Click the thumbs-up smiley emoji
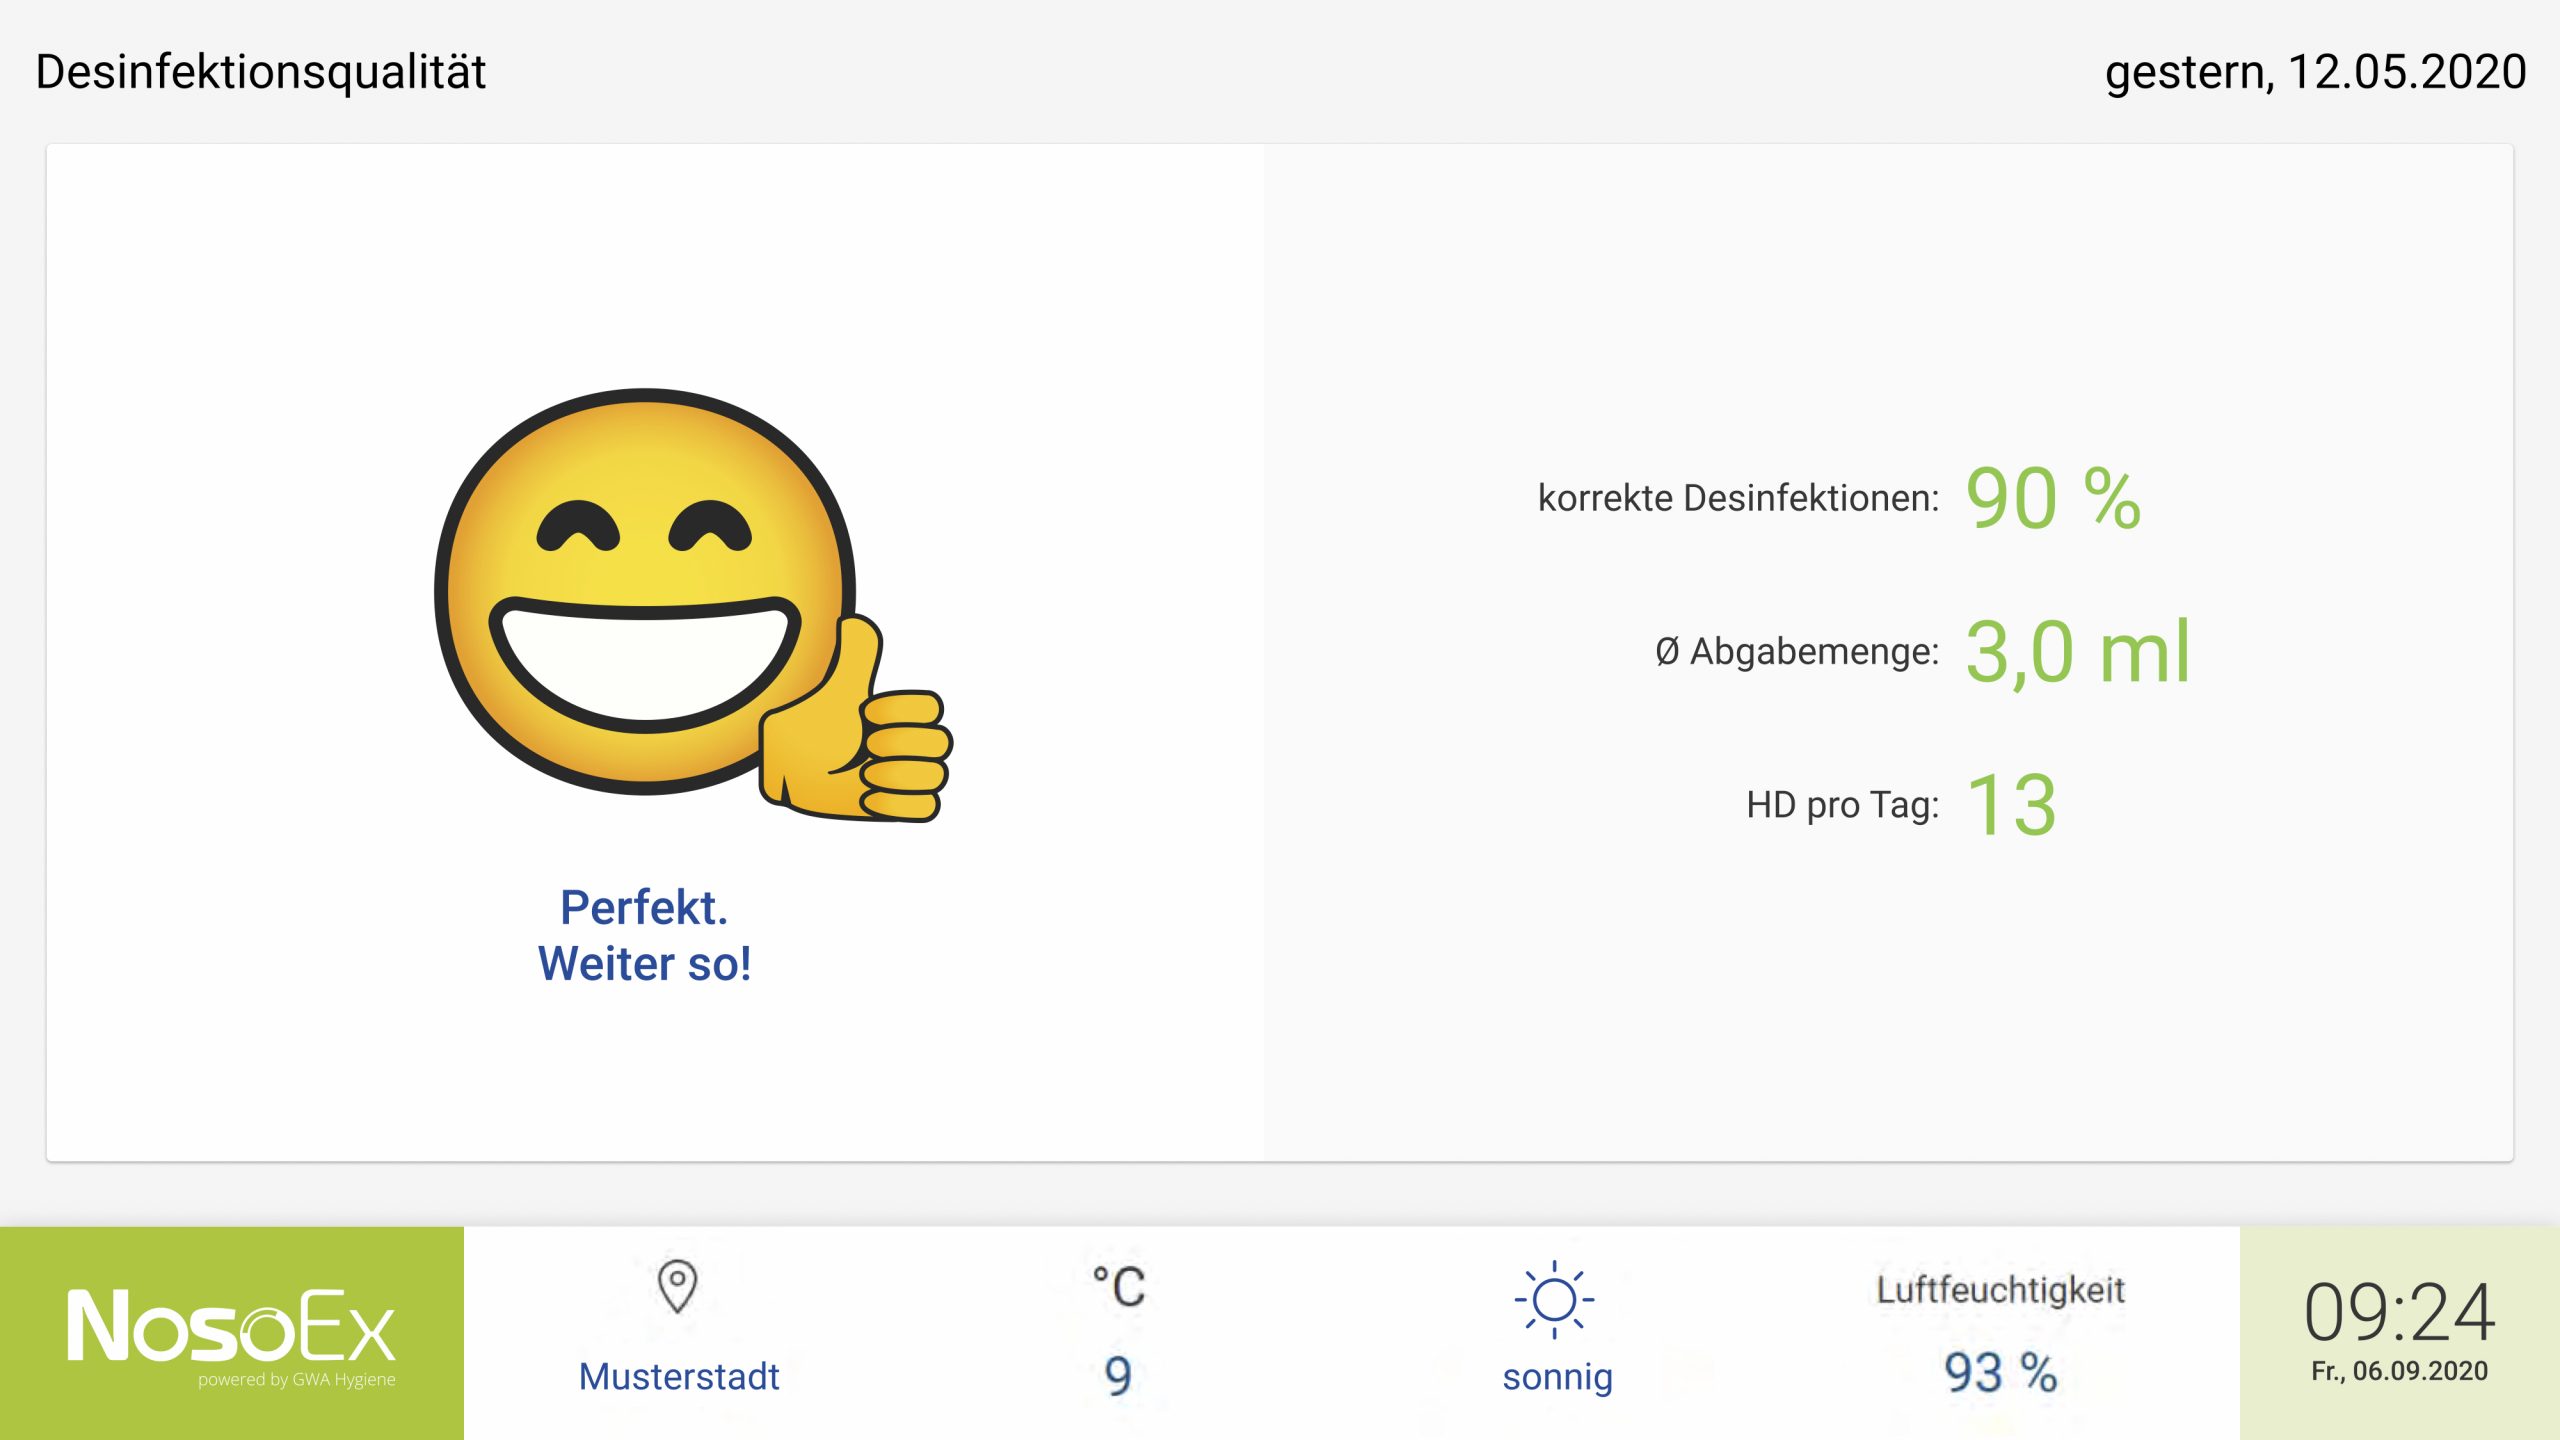The width and height of the screenshot is (2560, 1440). [x=693, y=605]
